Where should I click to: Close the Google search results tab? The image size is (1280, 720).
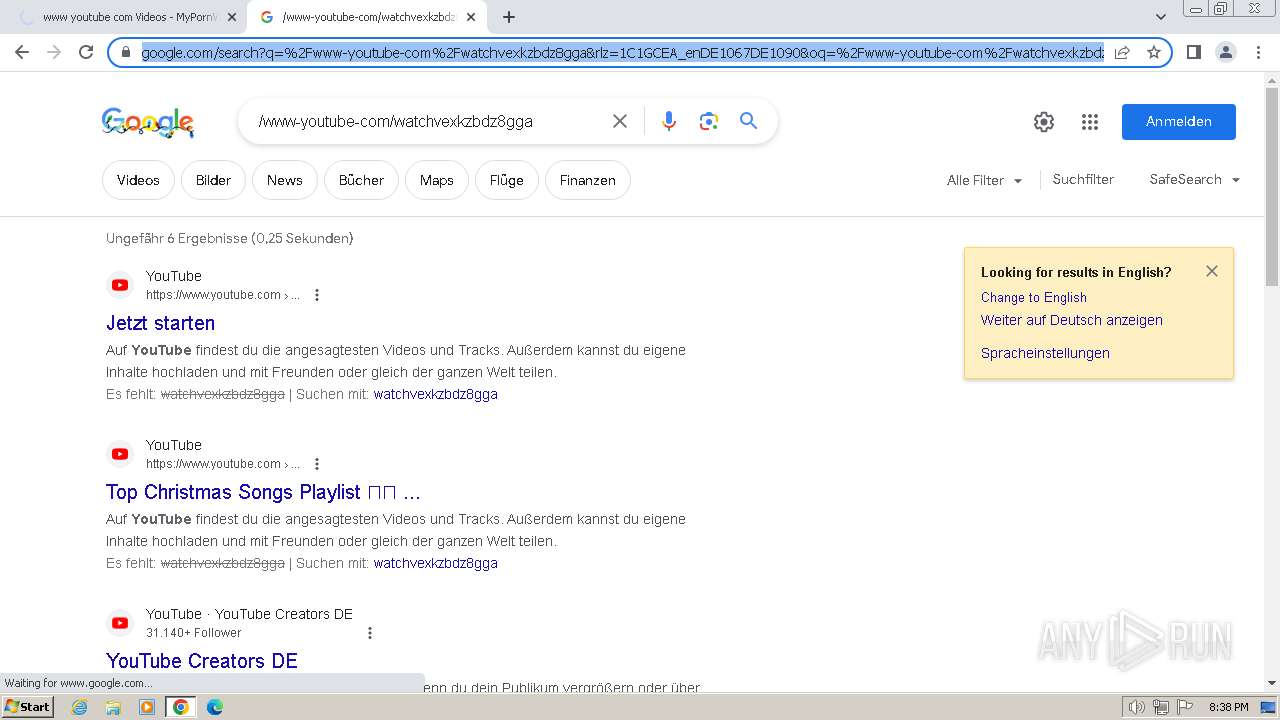(x=471, y=17)
